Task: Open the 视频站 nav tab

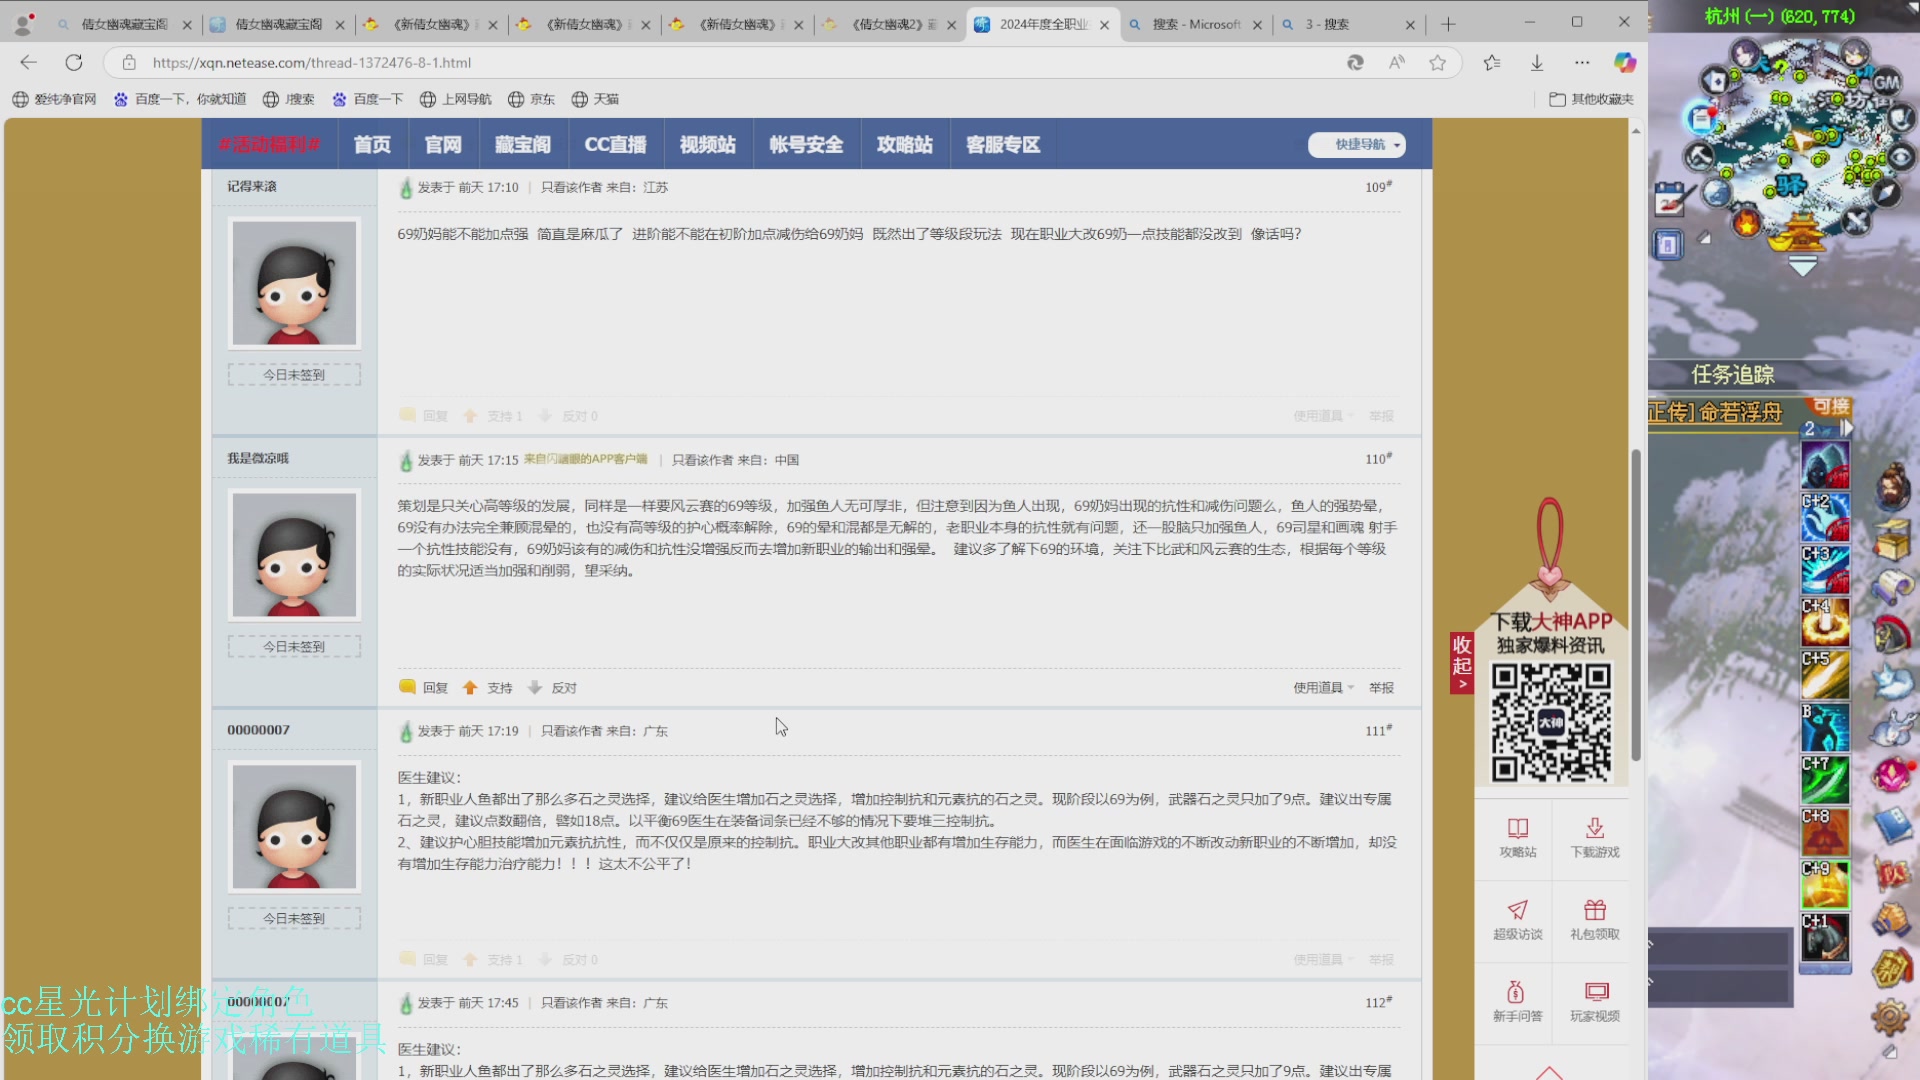Action: coord(707,145)
